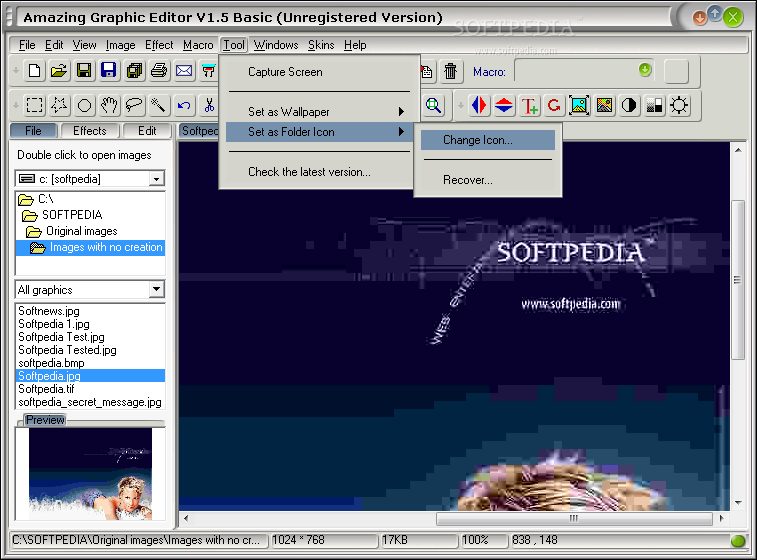Switch to the Effects side panel tab
Viewport: 757px width, 560px height.
tap(89, 131)
